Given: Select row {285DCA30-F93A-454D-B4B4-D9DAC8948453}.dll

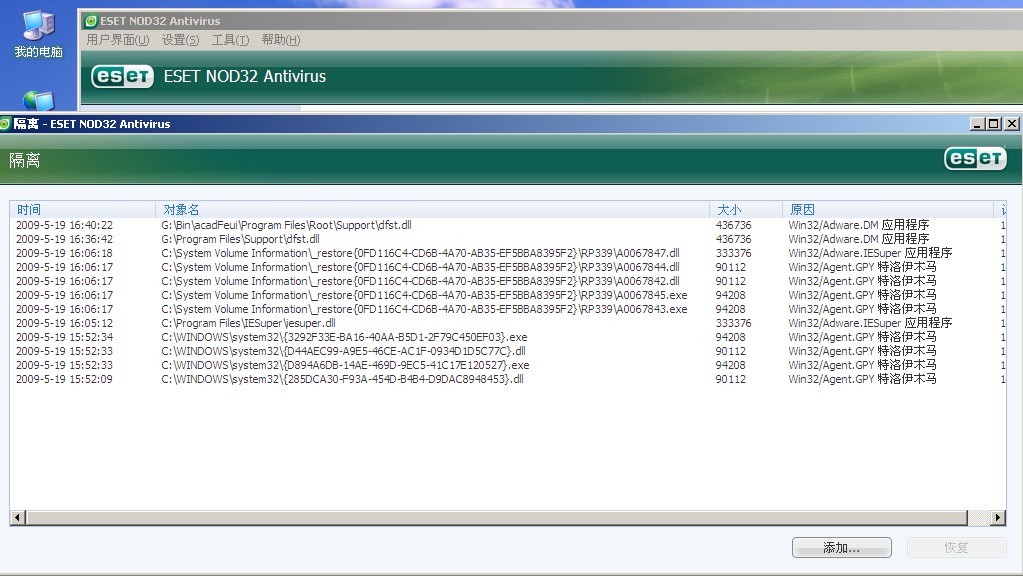Looking at the screenshot, I should coord(508,380).
